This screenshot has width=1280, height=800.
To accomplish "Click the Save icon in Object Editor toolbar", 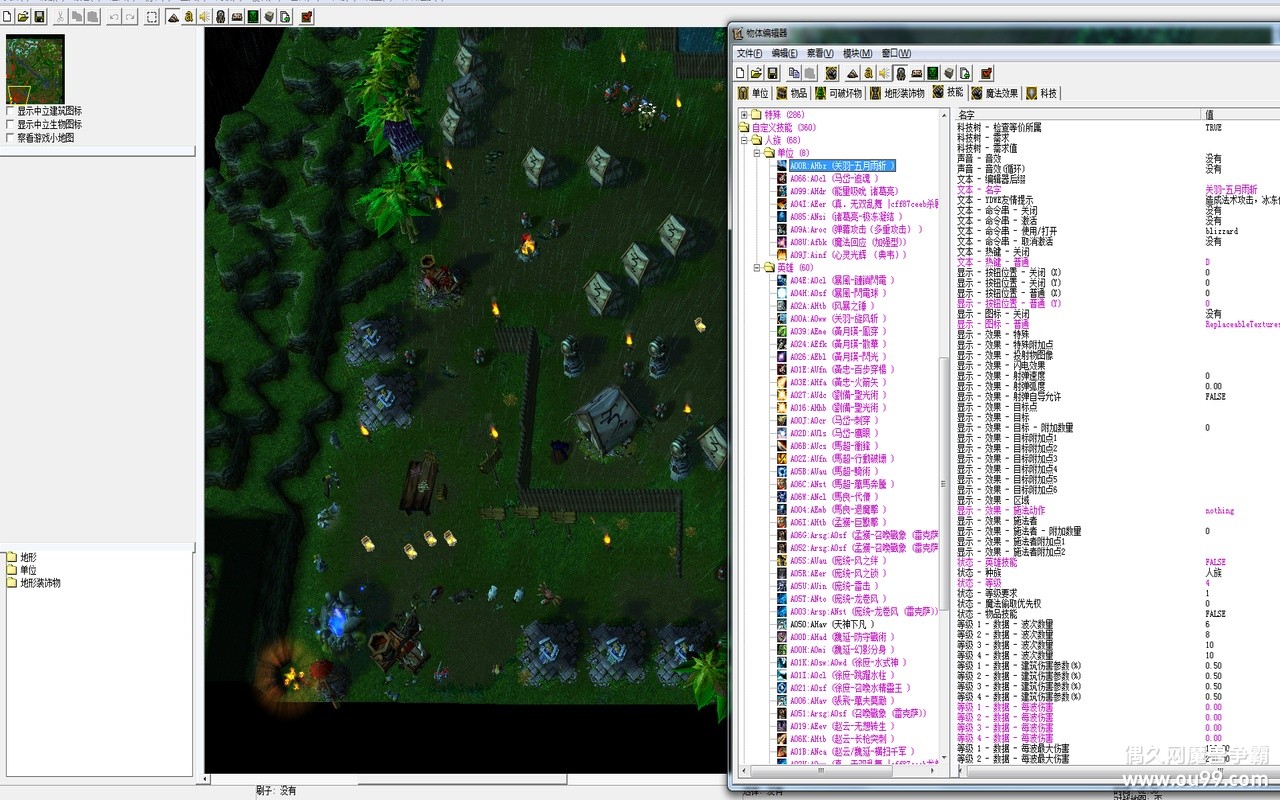I will tap(773, 73).
